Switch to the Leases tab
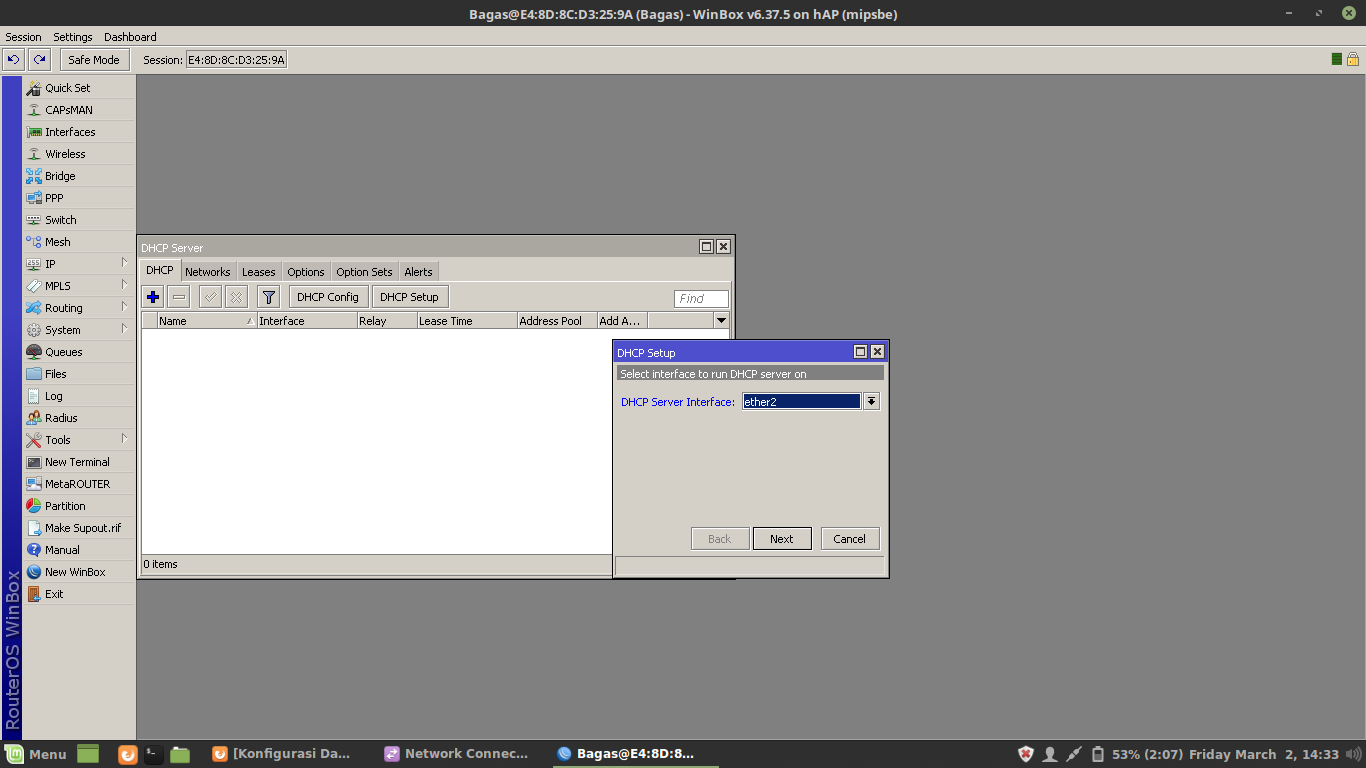Viewport: 1366px width, 768px height. point(259,272)
